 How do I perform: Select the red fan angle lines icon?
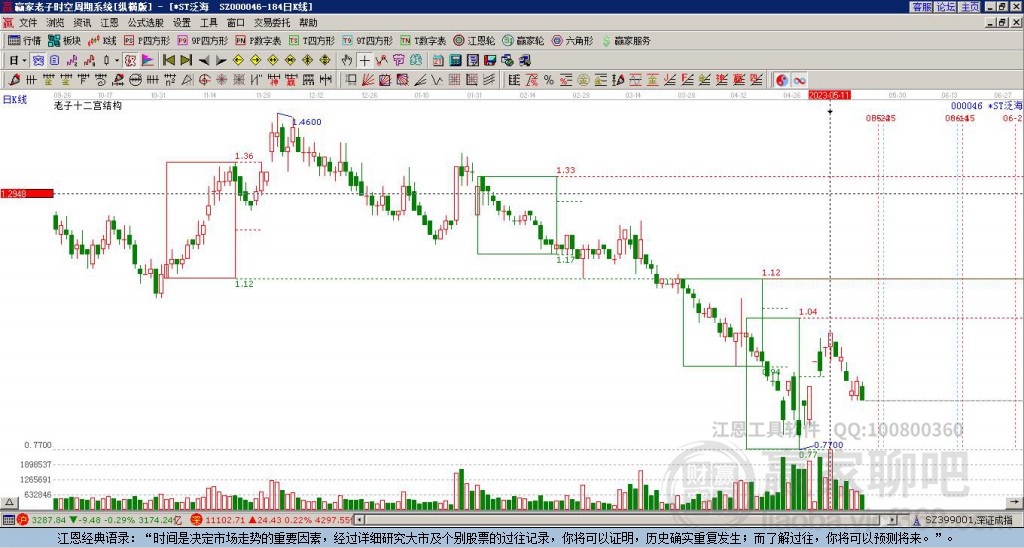point(368,80)
